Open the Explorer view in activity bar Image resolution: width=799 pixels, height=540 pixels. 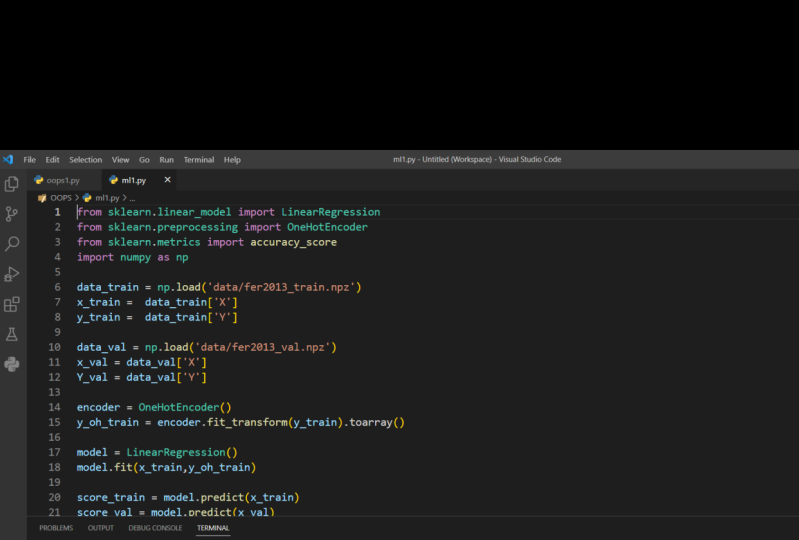point(12,184)
